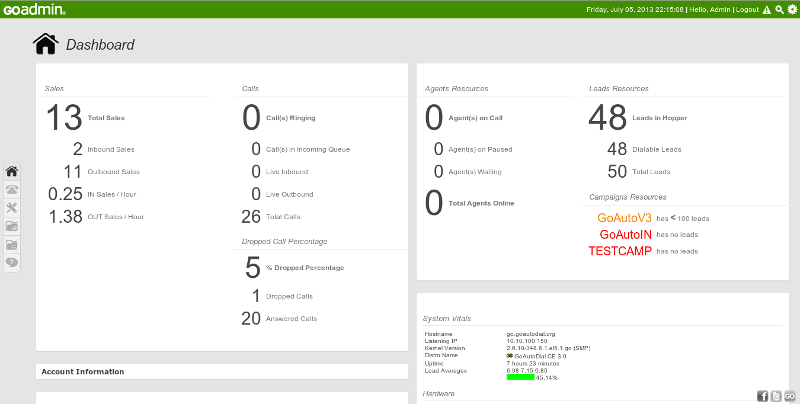Click the Agent(s) on Call label
This screenshot has width=800, height=404.
coord(476,118)
